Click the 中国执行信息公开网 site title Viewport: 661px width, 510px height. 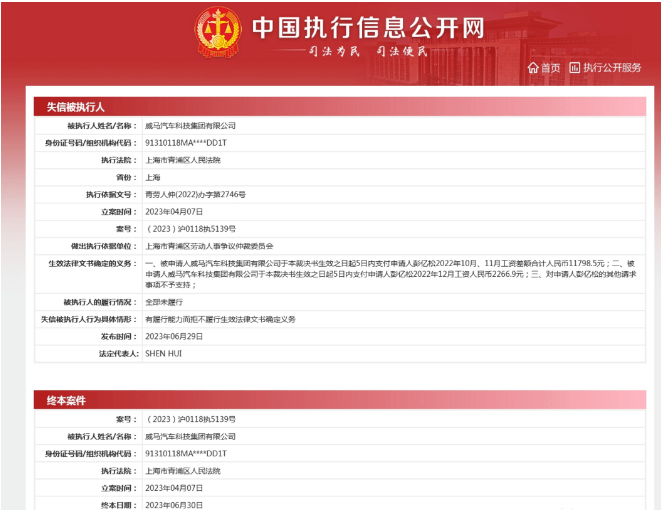[368, 28]
